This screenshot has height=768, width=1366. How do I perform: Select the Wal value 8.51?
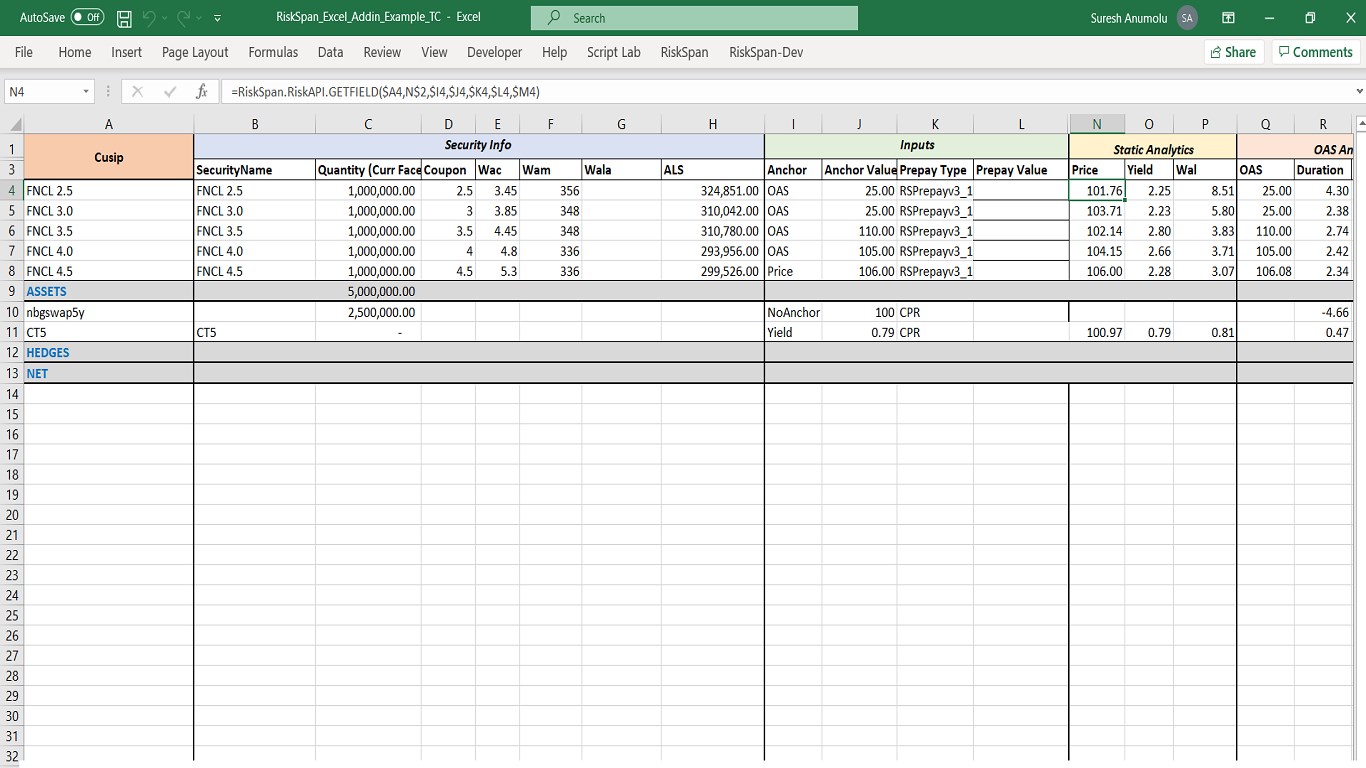[x=1205, y=190]
